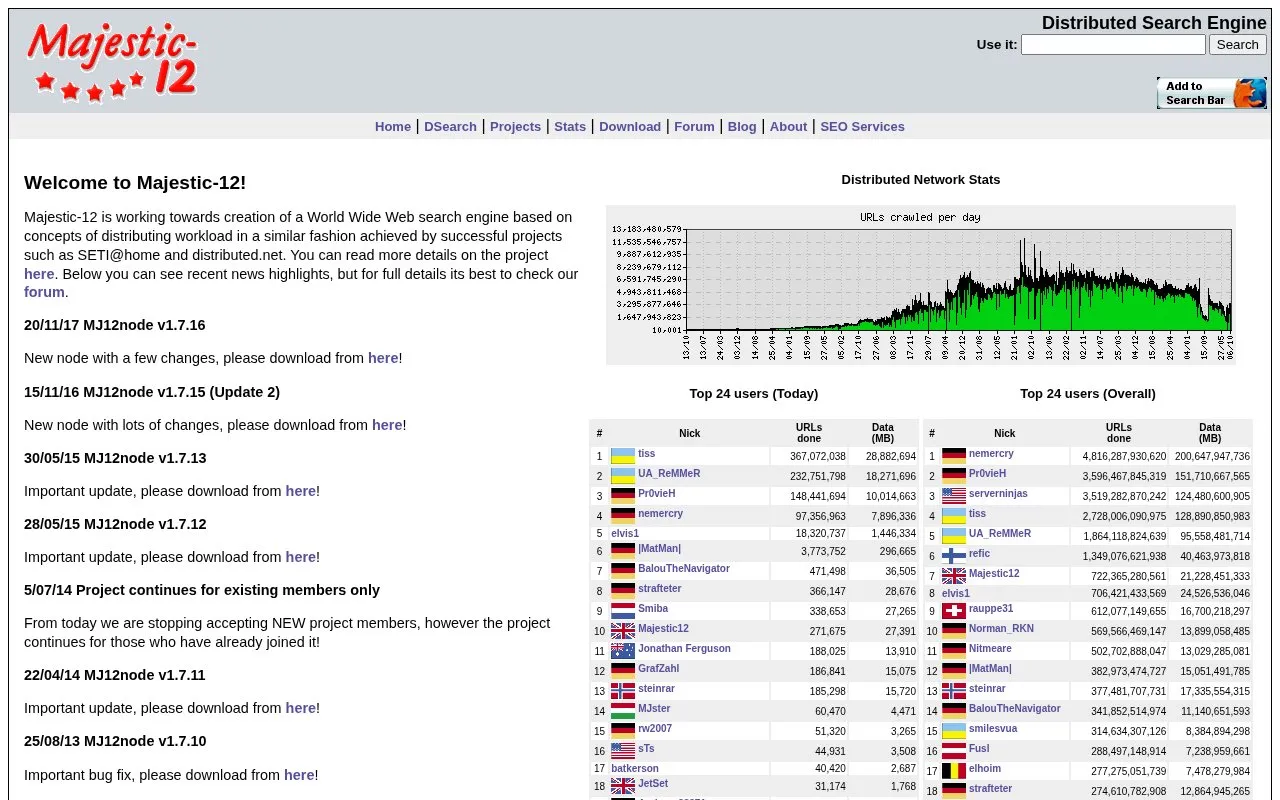Click the URLs crawled per day graph
1280x800 pixels.
coord(921,286)
